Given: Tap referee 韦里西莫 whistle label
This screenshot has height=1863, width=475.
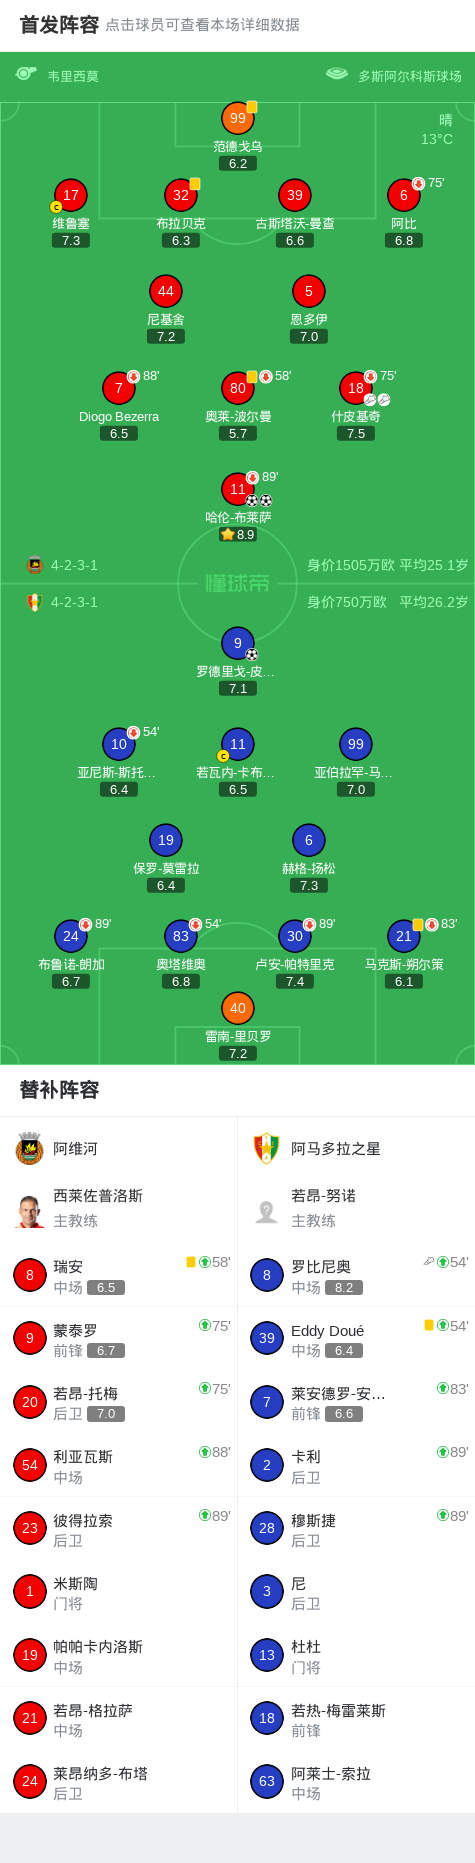Looking at the screenshot, I should (73, 76).
